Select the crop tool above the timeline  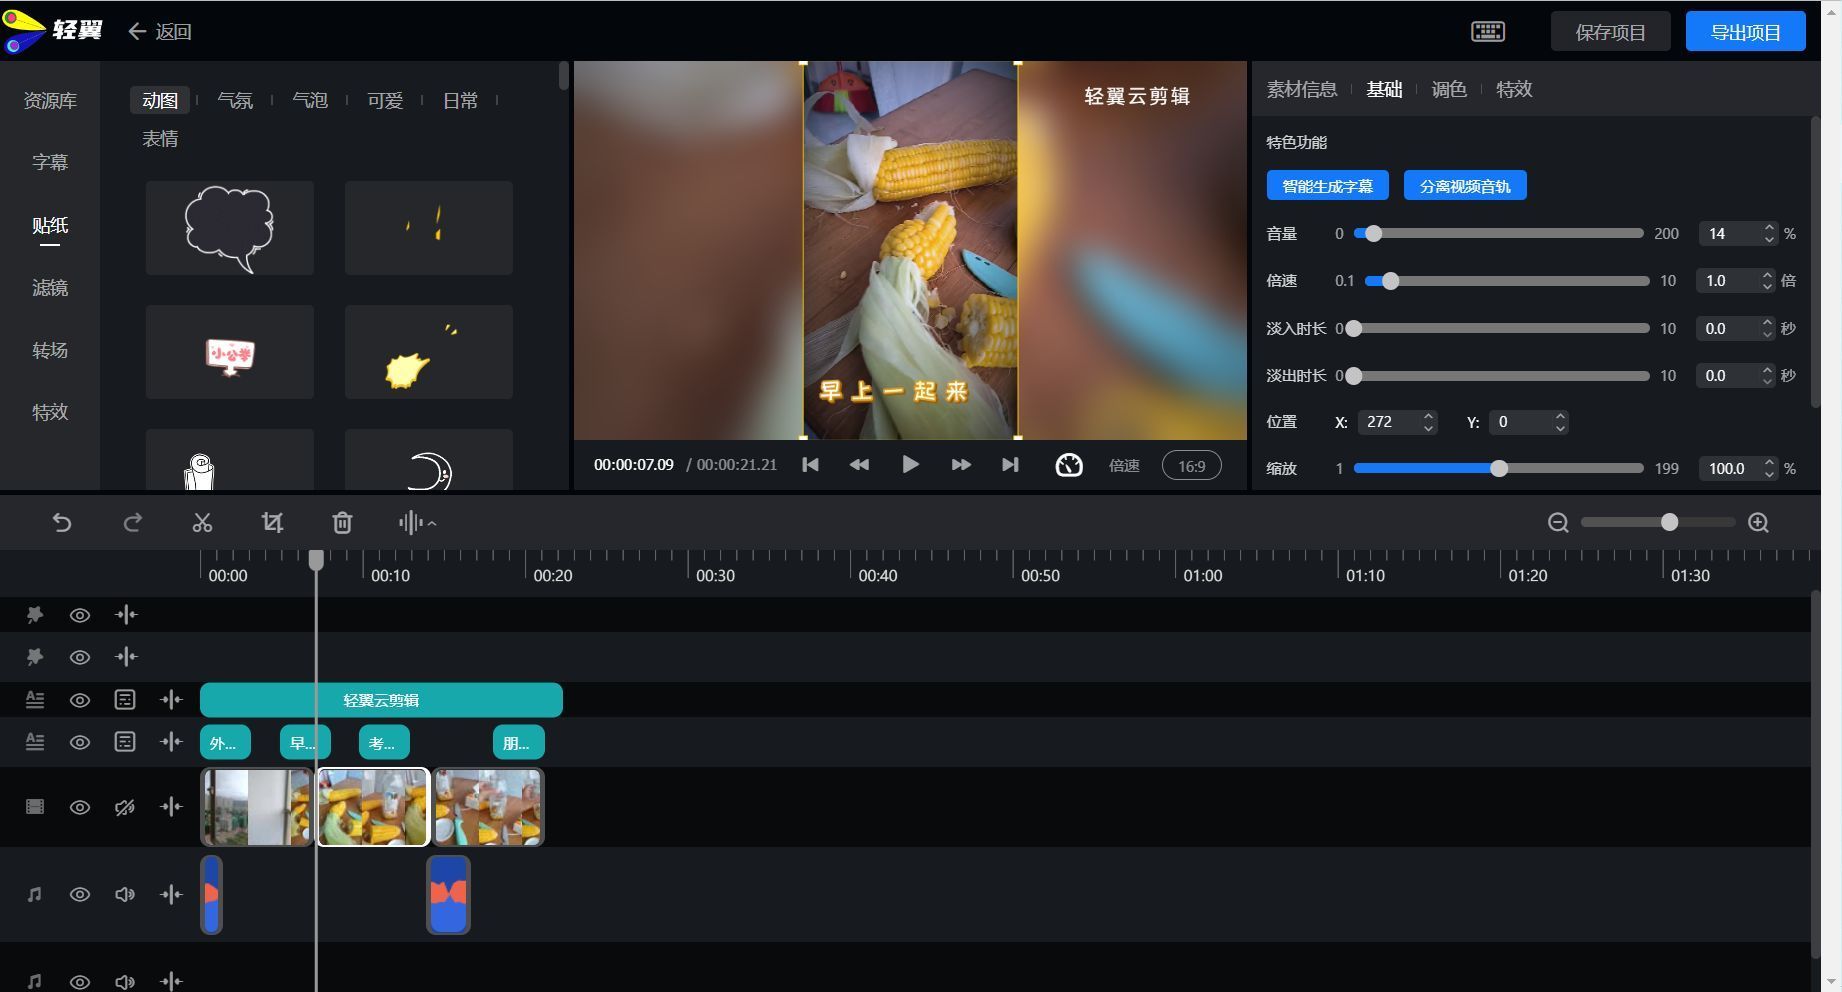pyautogui.click(x=272, y=522)
